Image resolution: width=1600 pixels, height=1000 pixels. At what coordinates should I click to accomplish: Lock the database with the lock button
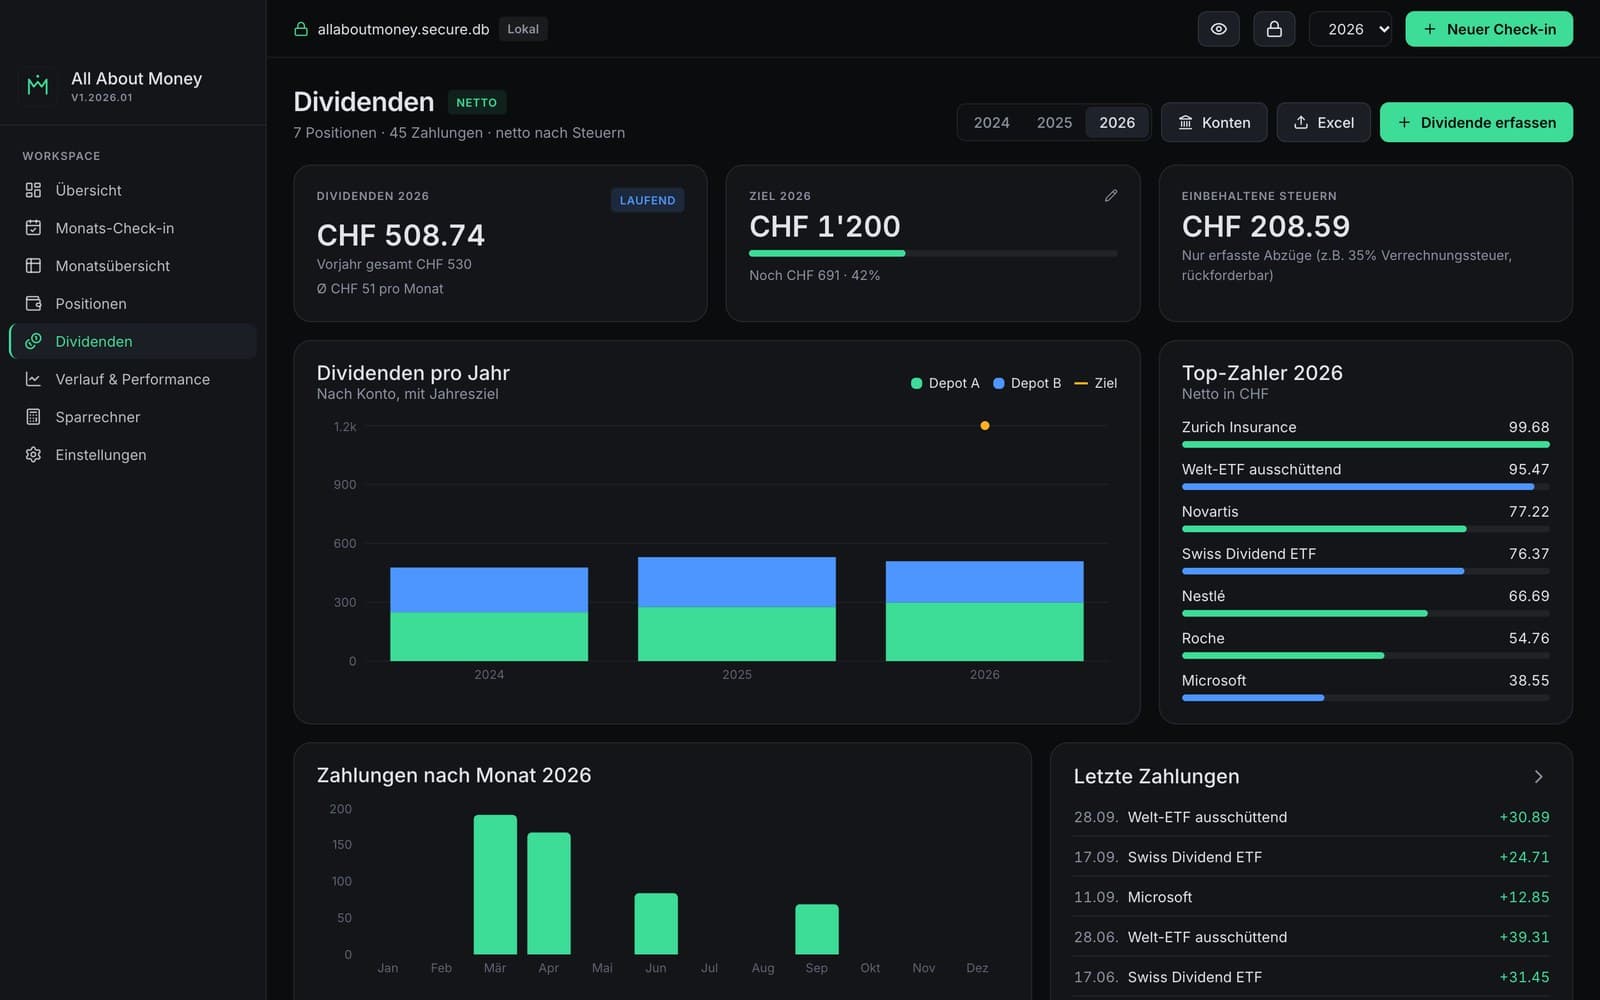pos(1274,29)
